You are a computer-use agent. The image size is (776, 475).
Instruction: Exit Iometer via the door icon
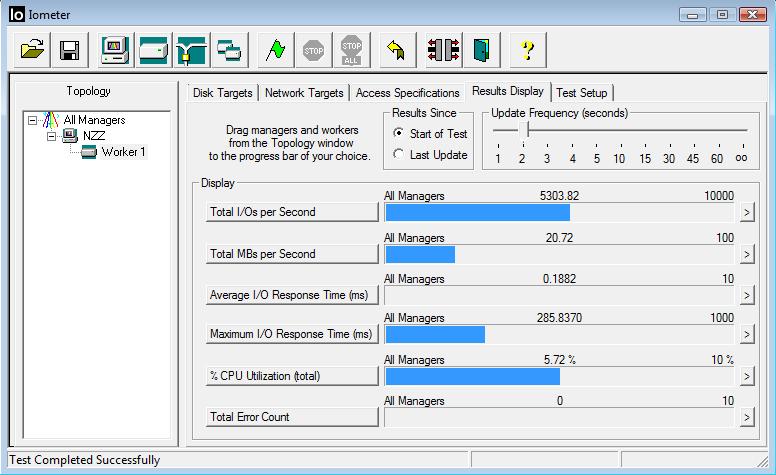(482, 50)
